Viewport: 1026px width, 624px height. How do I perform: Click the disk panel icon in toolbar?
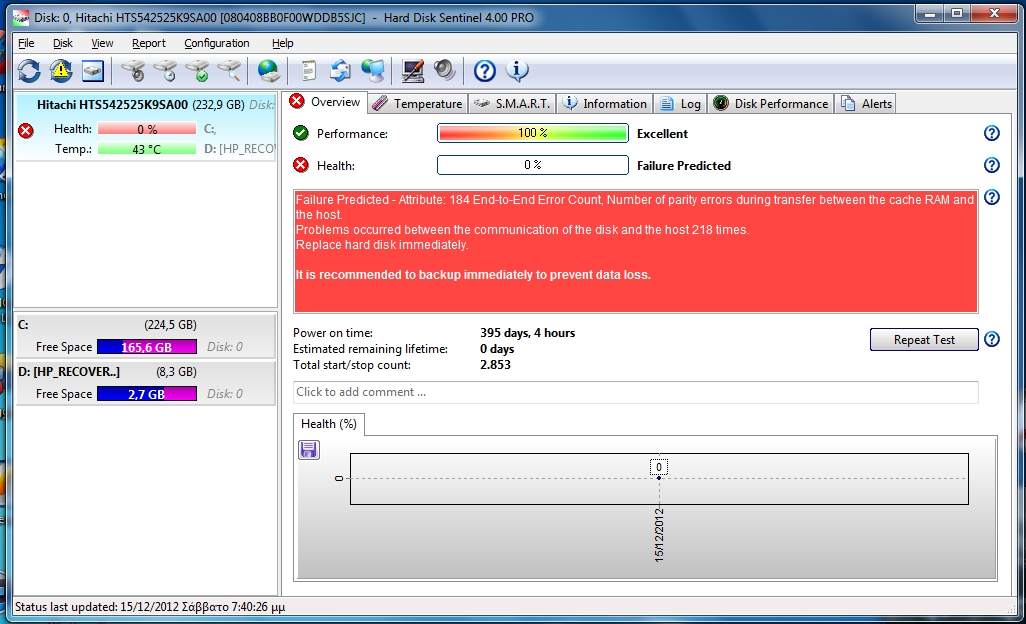pyautogui.click(x=93, y=71)
